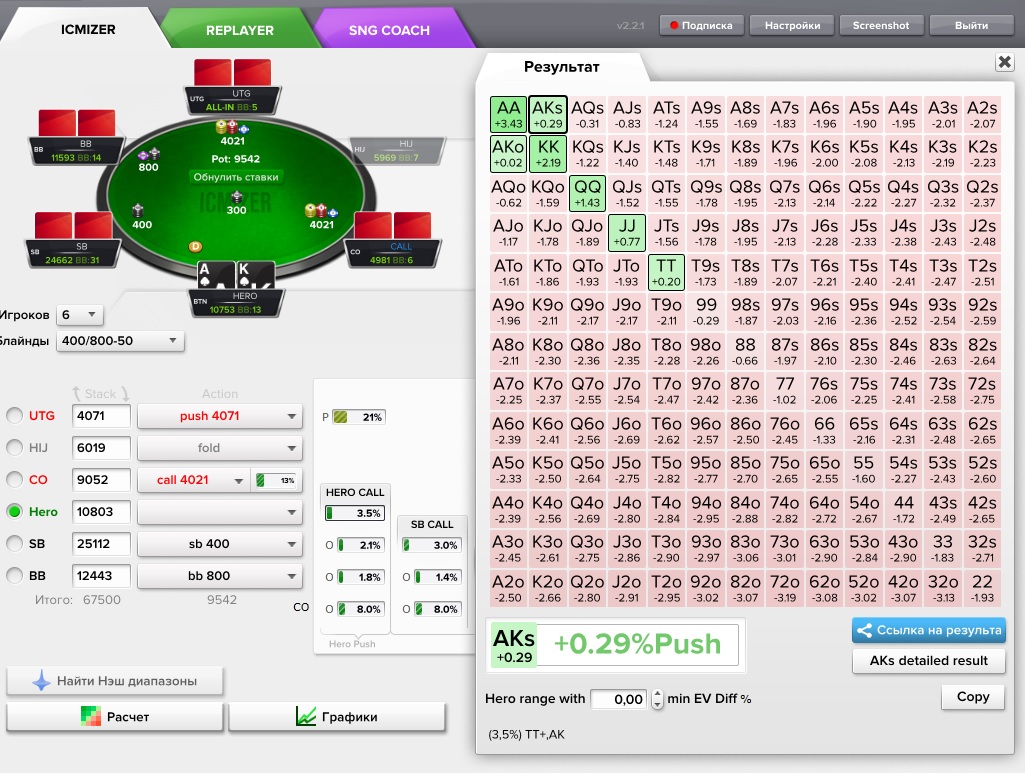1025x773 pixels.
Task: Select the AKo hand cell
Action: 508,154
